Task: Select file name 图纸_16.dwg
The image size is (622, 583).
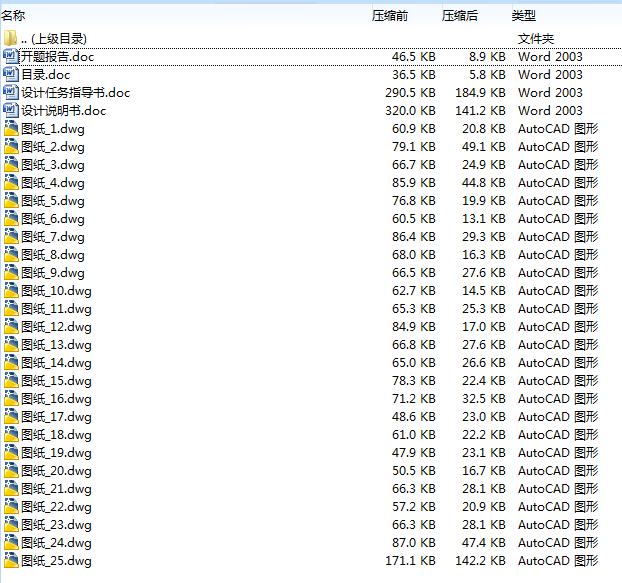Action: tap(56, 399)
